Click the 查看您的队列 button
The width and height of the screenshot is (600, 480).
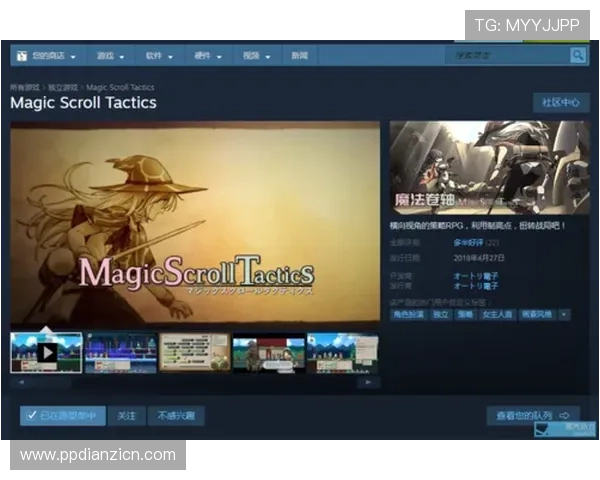point(533,416)
